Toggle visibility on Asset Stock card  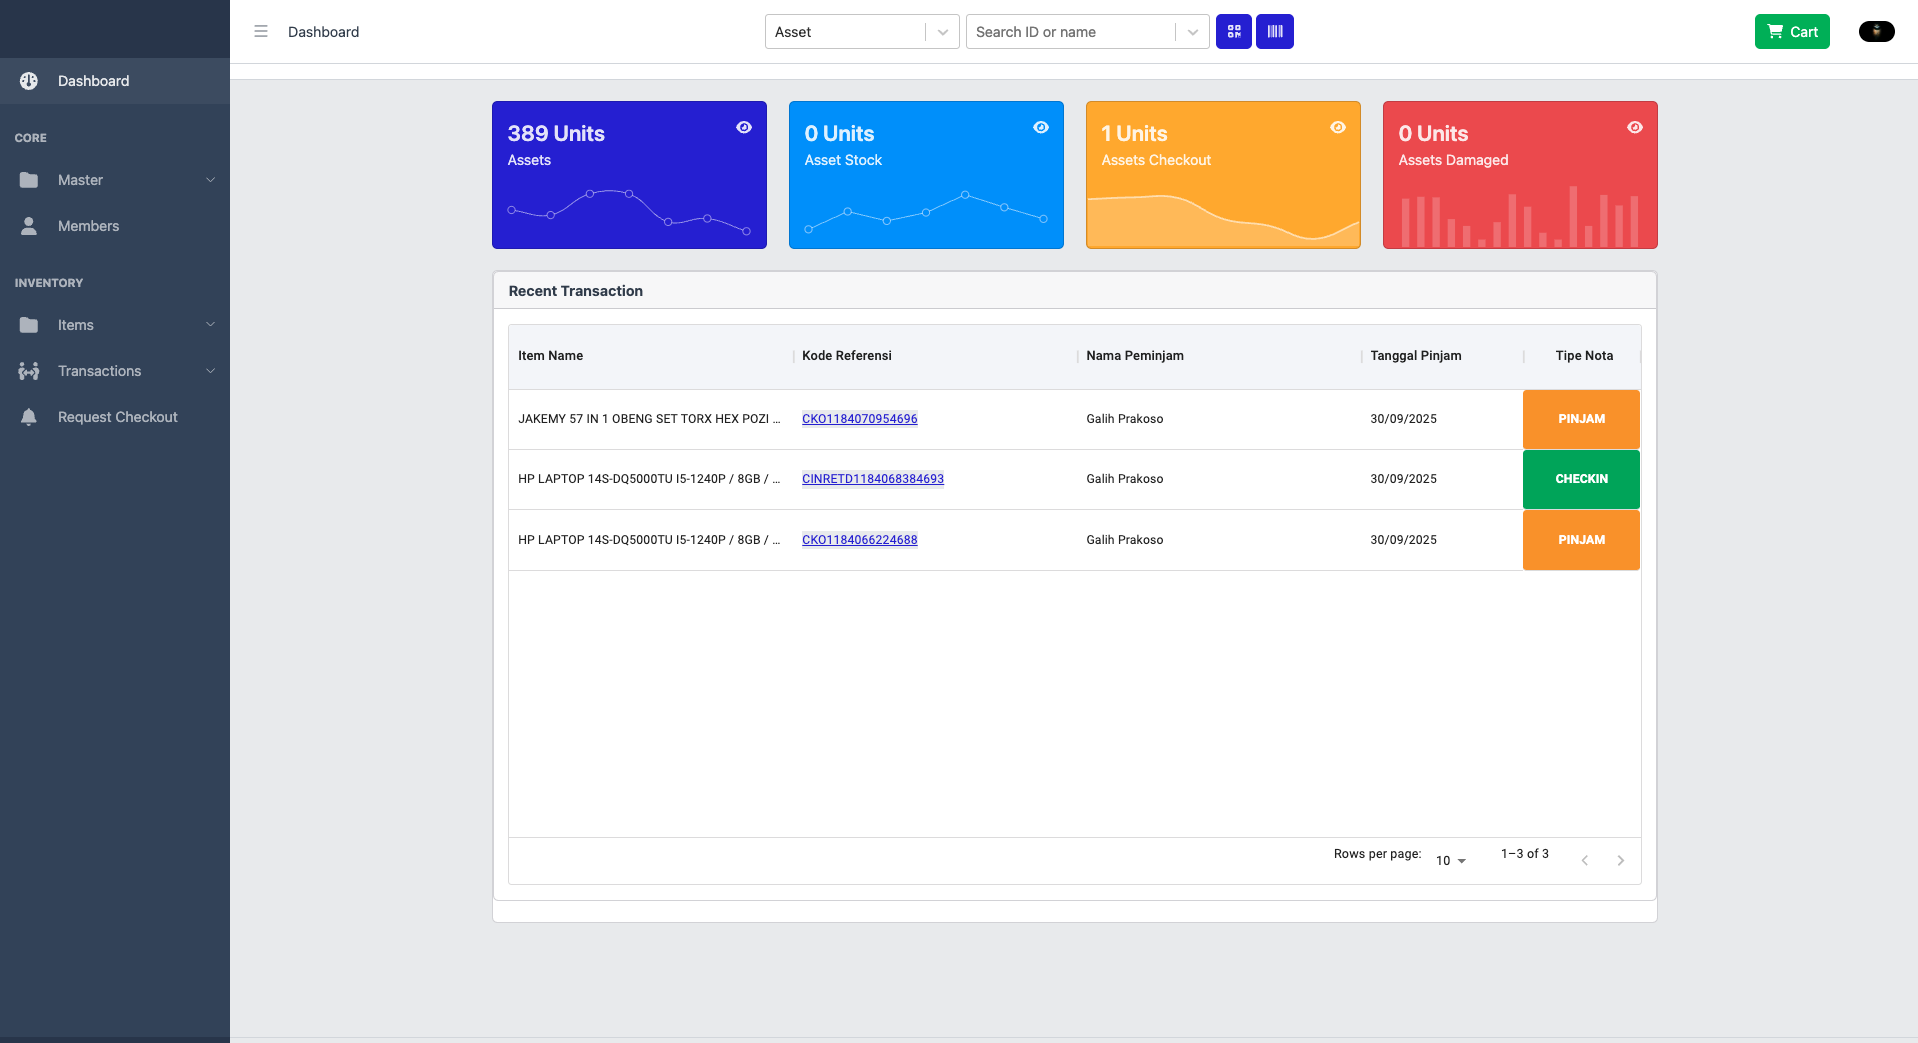1041,127
